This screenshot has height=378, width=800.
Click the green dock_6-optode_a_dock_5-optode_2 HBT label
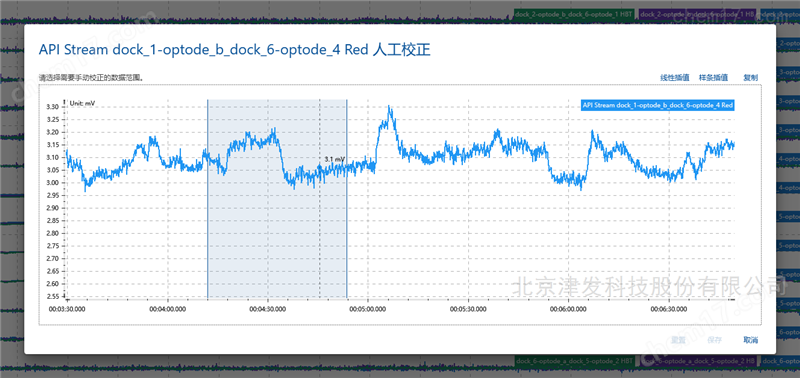tap(575, 361)
